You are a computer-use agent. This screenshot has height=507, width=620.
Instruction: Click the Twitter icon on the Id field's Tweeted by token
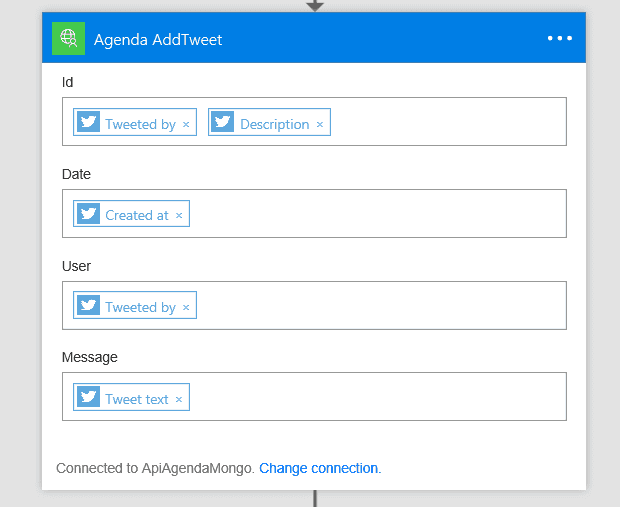[88, 121]
